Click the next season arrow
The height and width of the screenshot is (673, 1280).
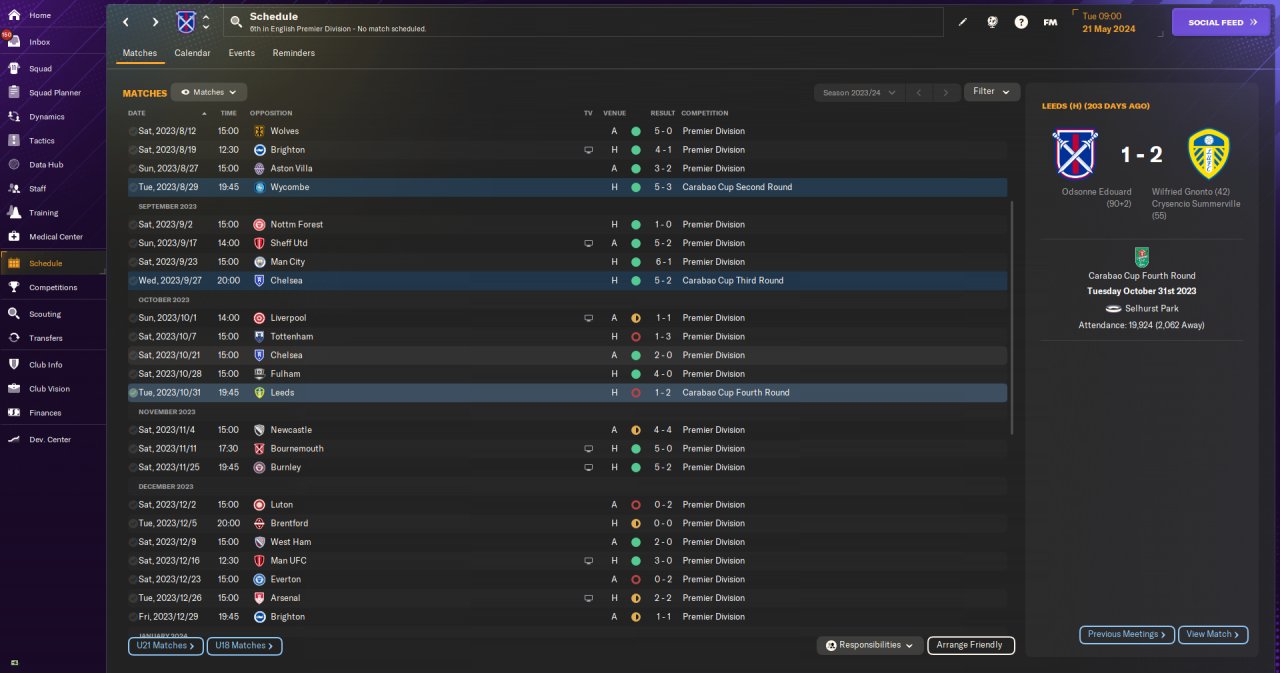946,92
